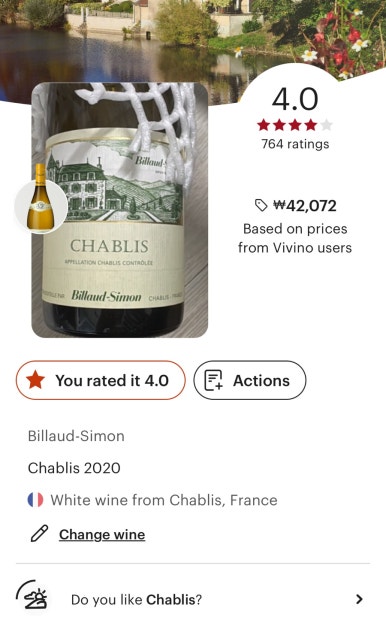Tap the weather taste-profile icon
This screenshot has height=626, width=386.
click(x=32, y=595)
